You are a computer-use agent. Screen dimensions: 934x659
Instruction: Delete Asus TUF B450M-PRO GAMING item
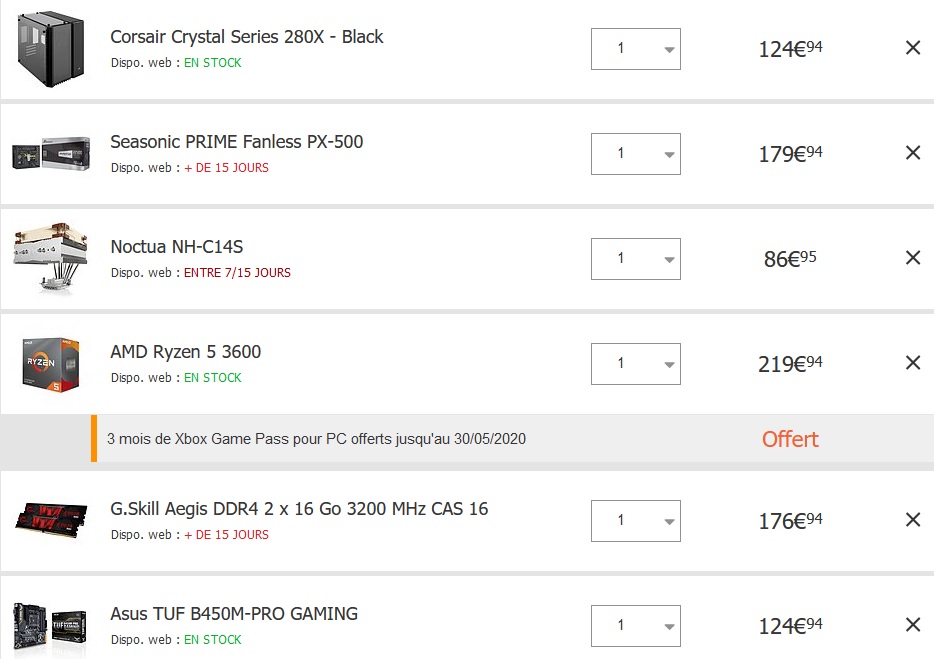click(x=913, y=624)
